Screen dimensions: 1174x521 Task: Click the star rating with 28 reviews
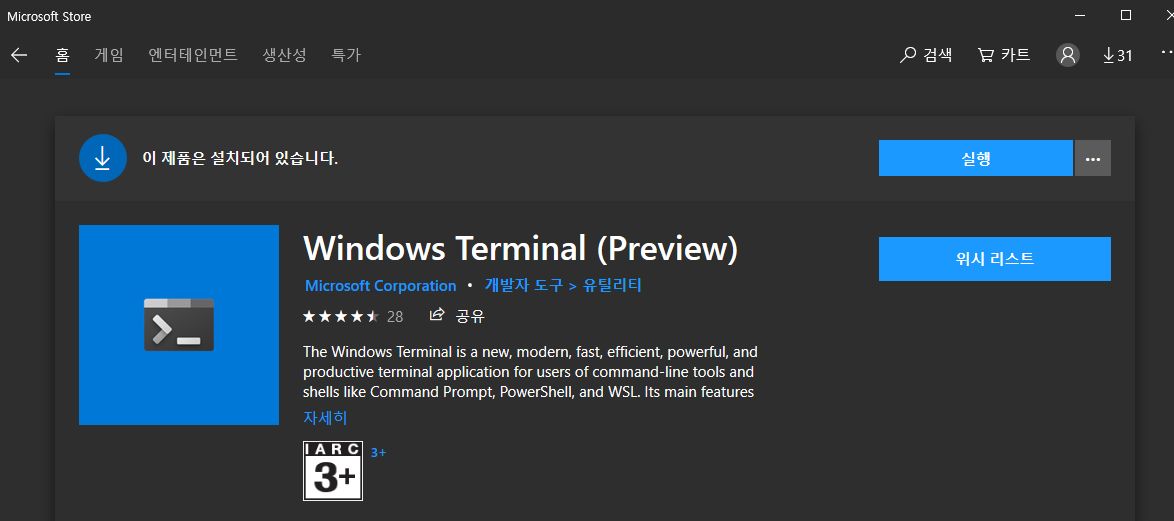[353, 317]
